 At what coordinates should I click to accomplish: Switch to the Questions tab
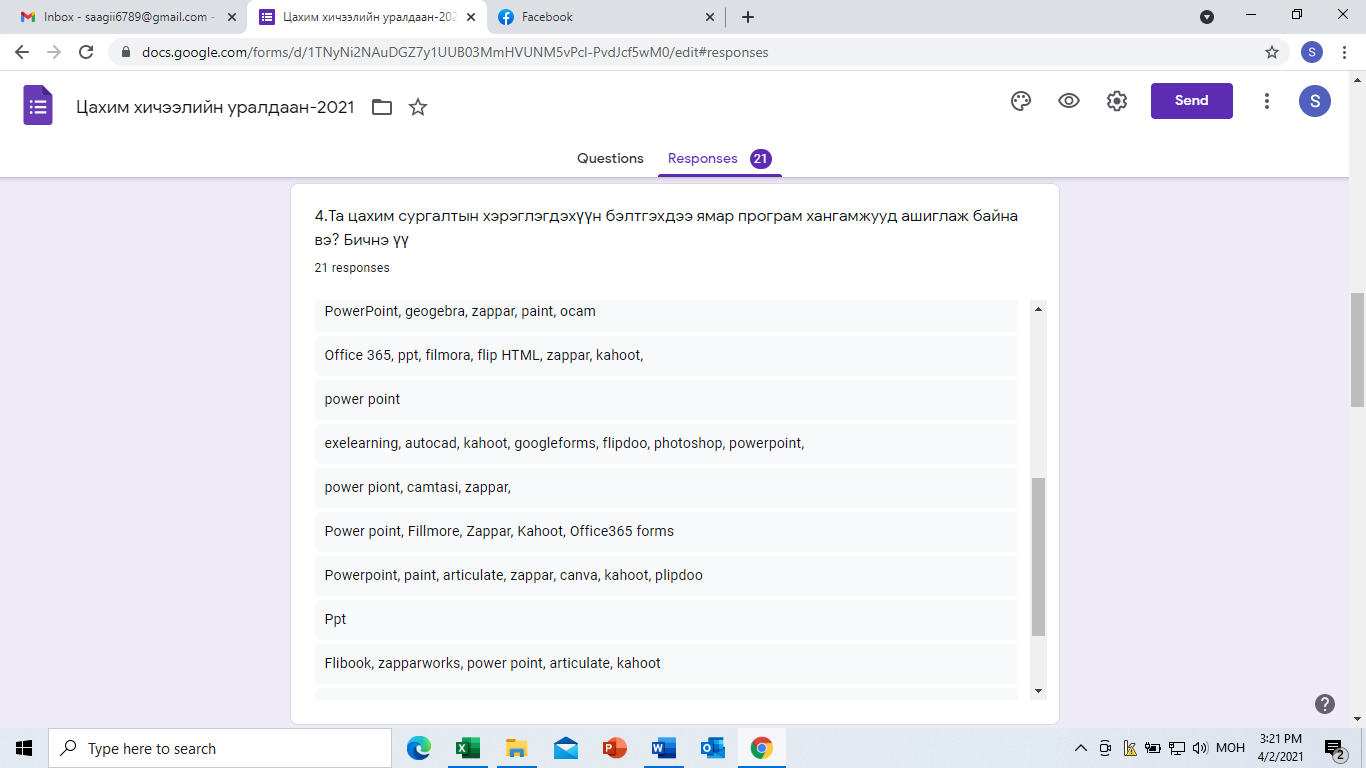[x=610, y=158]
